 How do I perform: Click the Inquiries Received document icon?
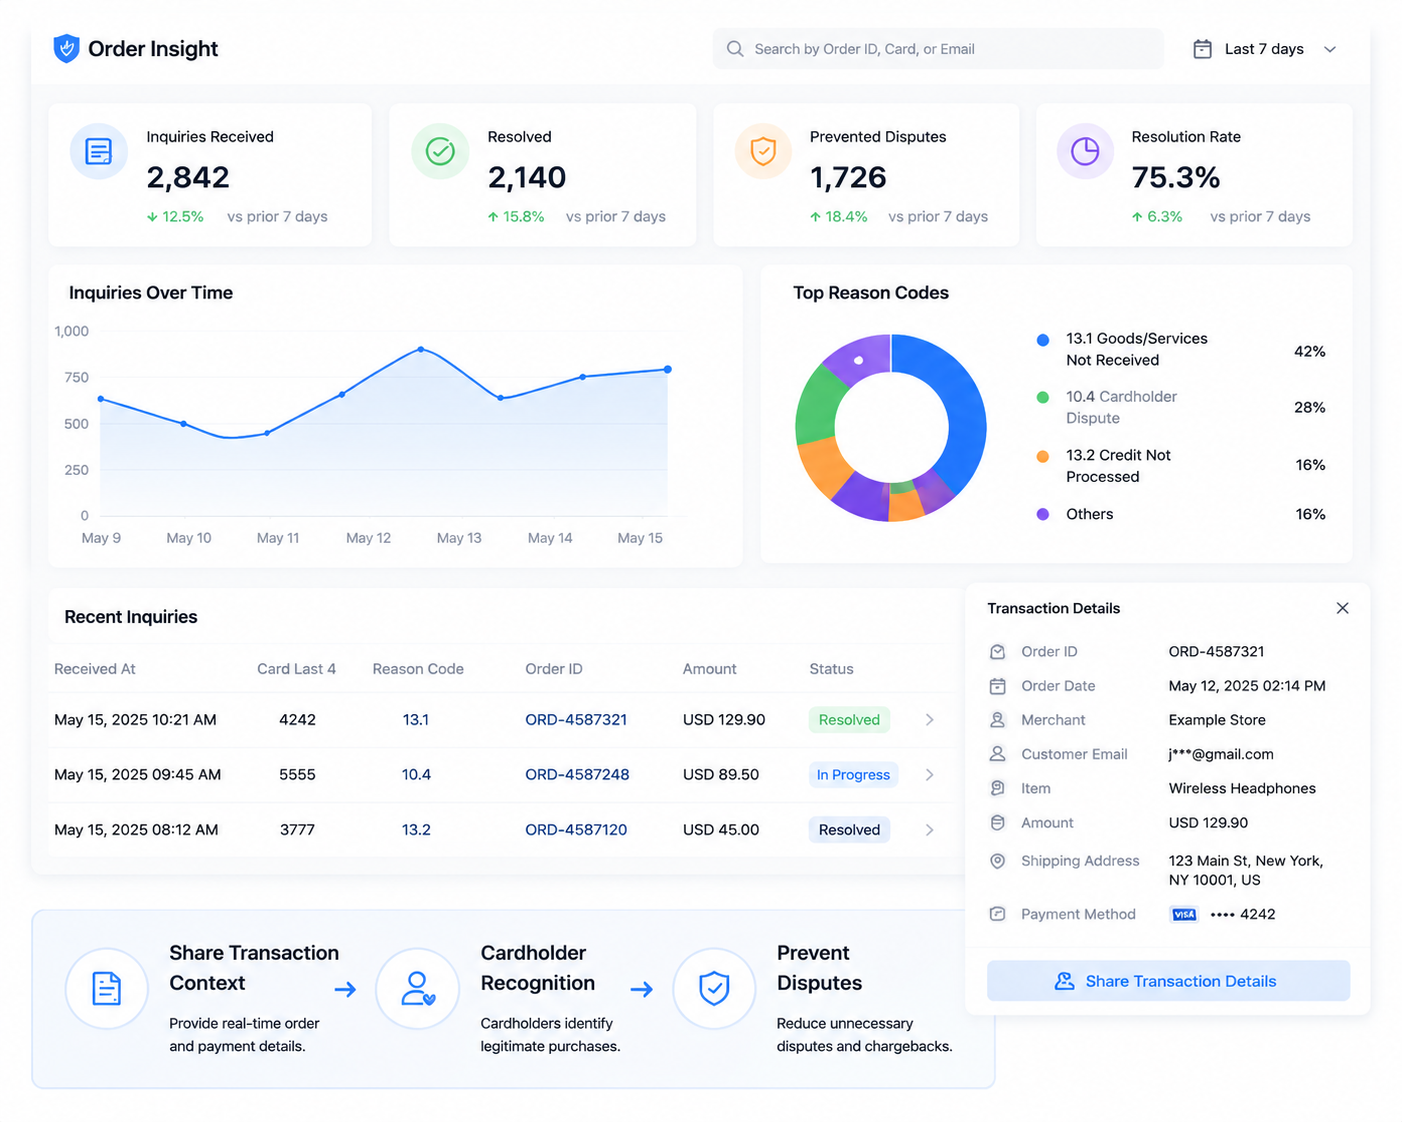pyautogui.click(x=98, y=151)
